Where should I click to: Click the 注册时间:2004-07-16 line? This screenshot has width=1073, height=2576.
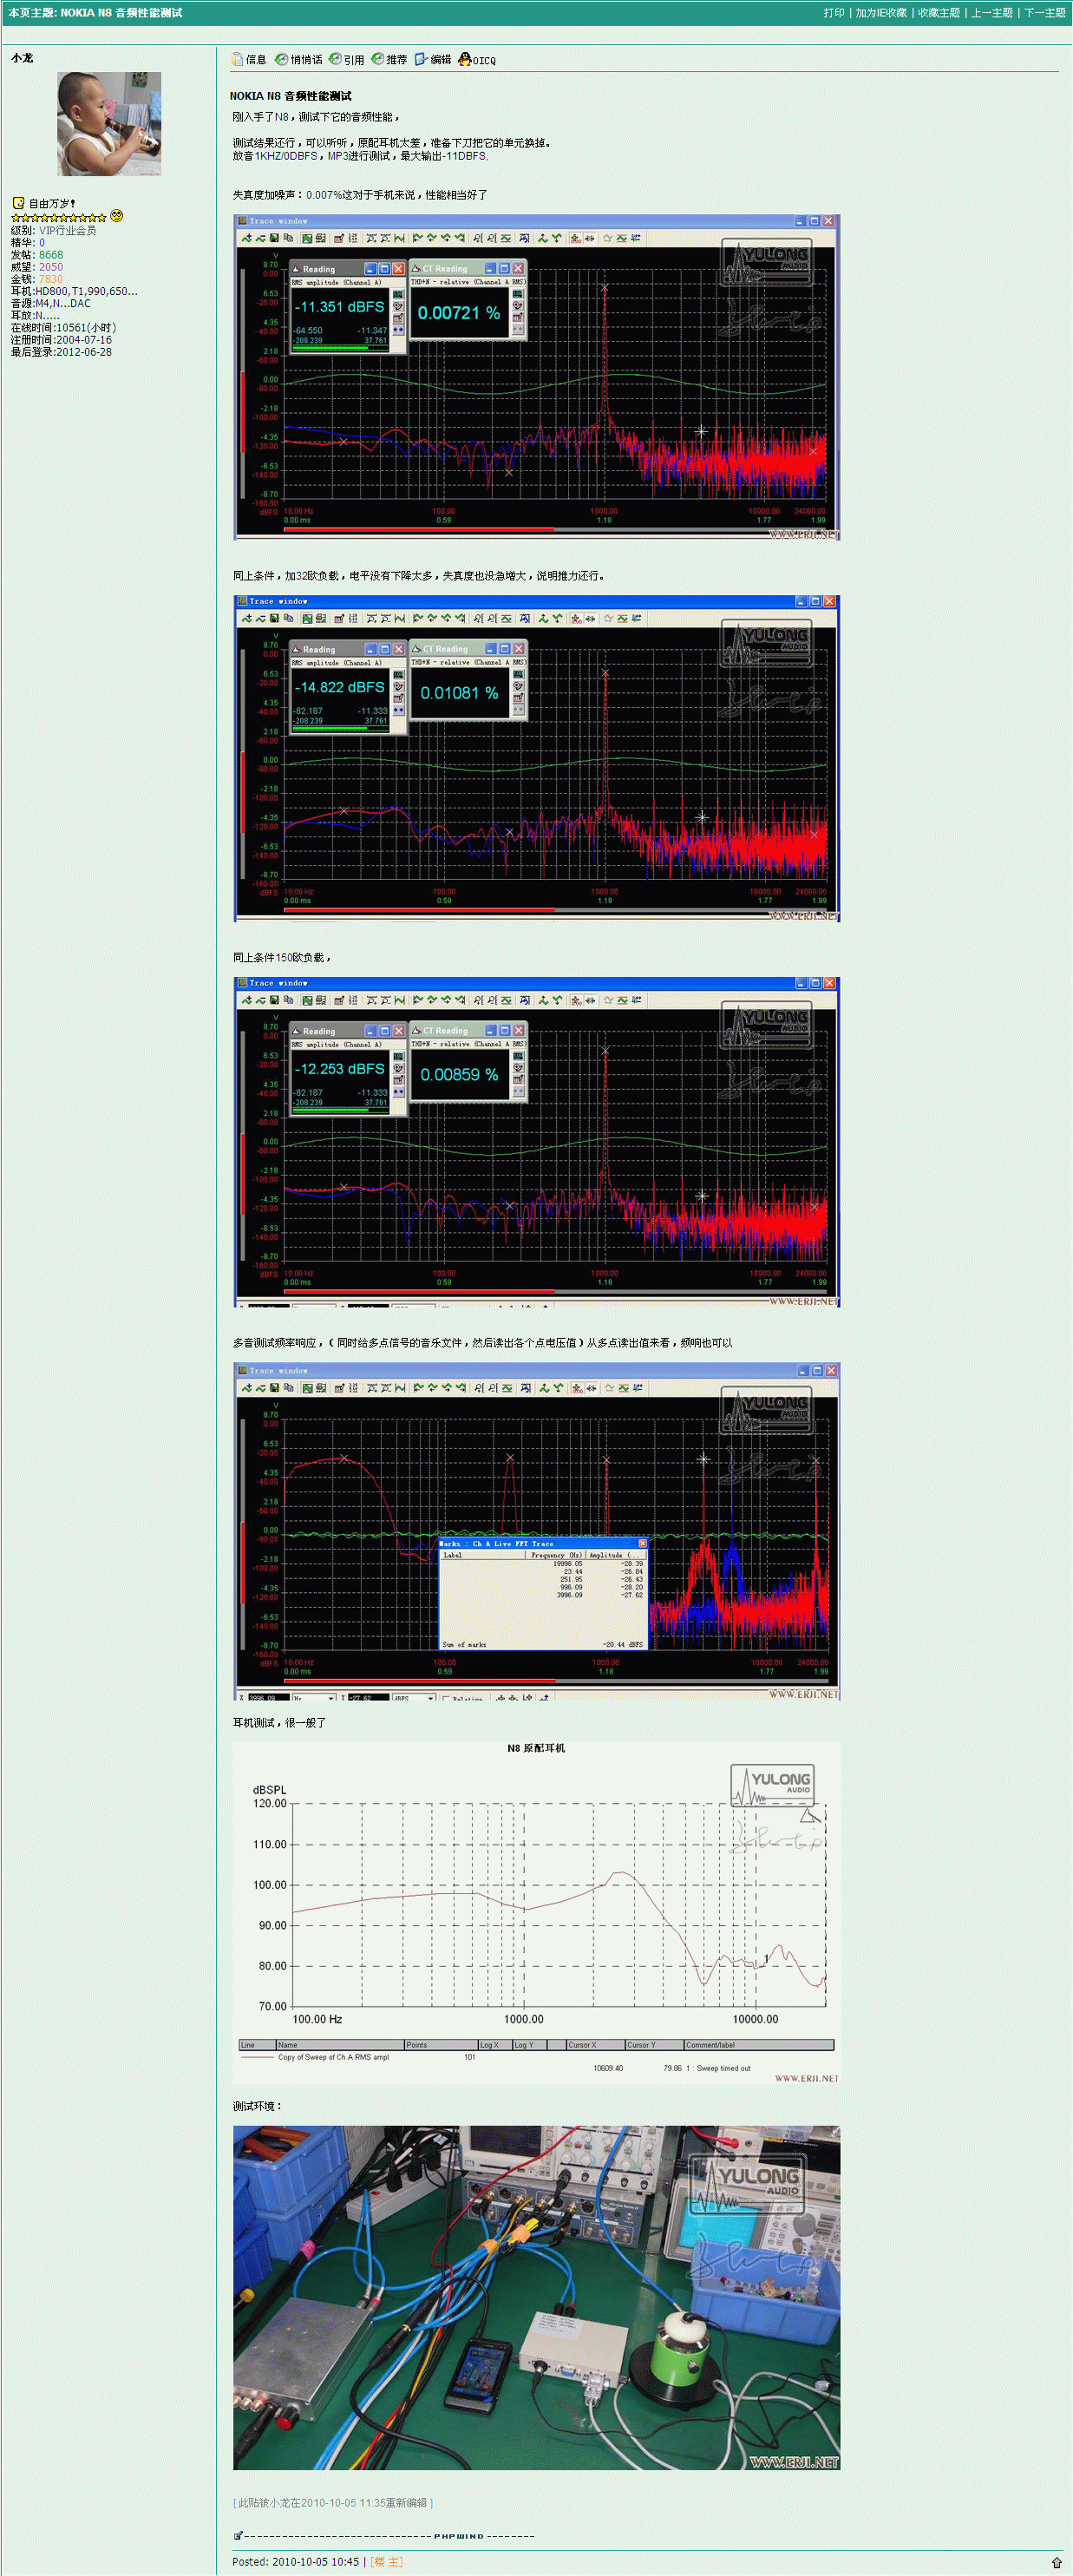pos(61,340)
